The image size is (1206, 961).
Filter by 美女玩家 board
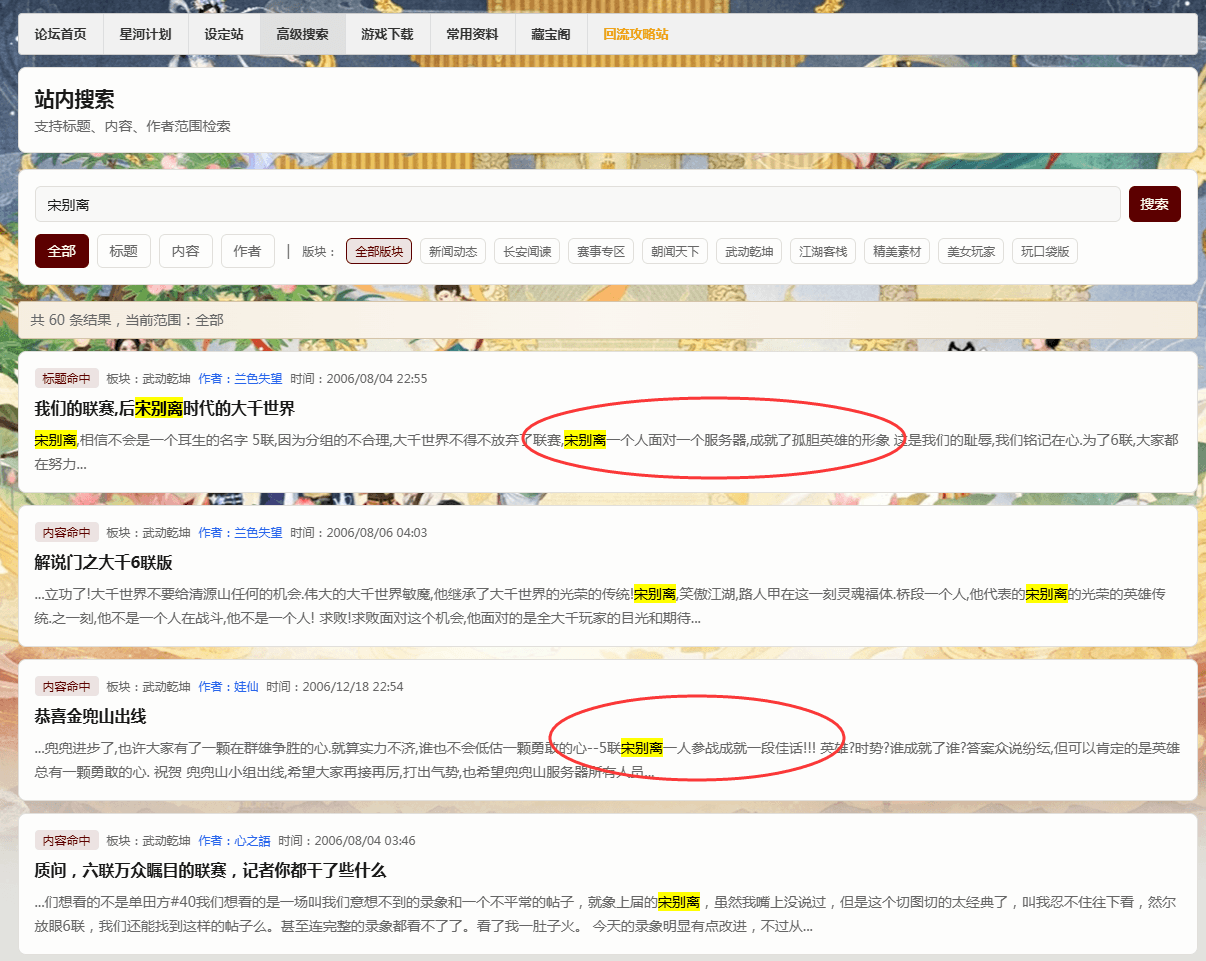pyautogui.click(x=971, y=251)
